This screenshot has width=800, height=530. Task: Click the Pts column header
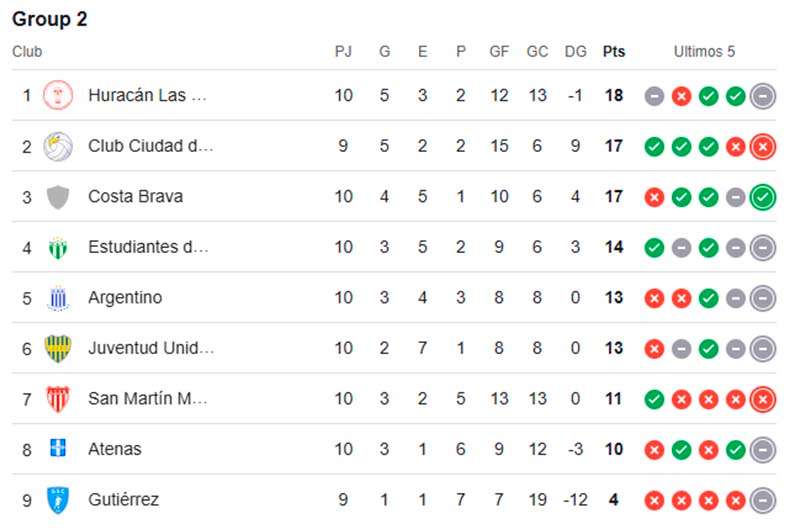click(614, 52)
